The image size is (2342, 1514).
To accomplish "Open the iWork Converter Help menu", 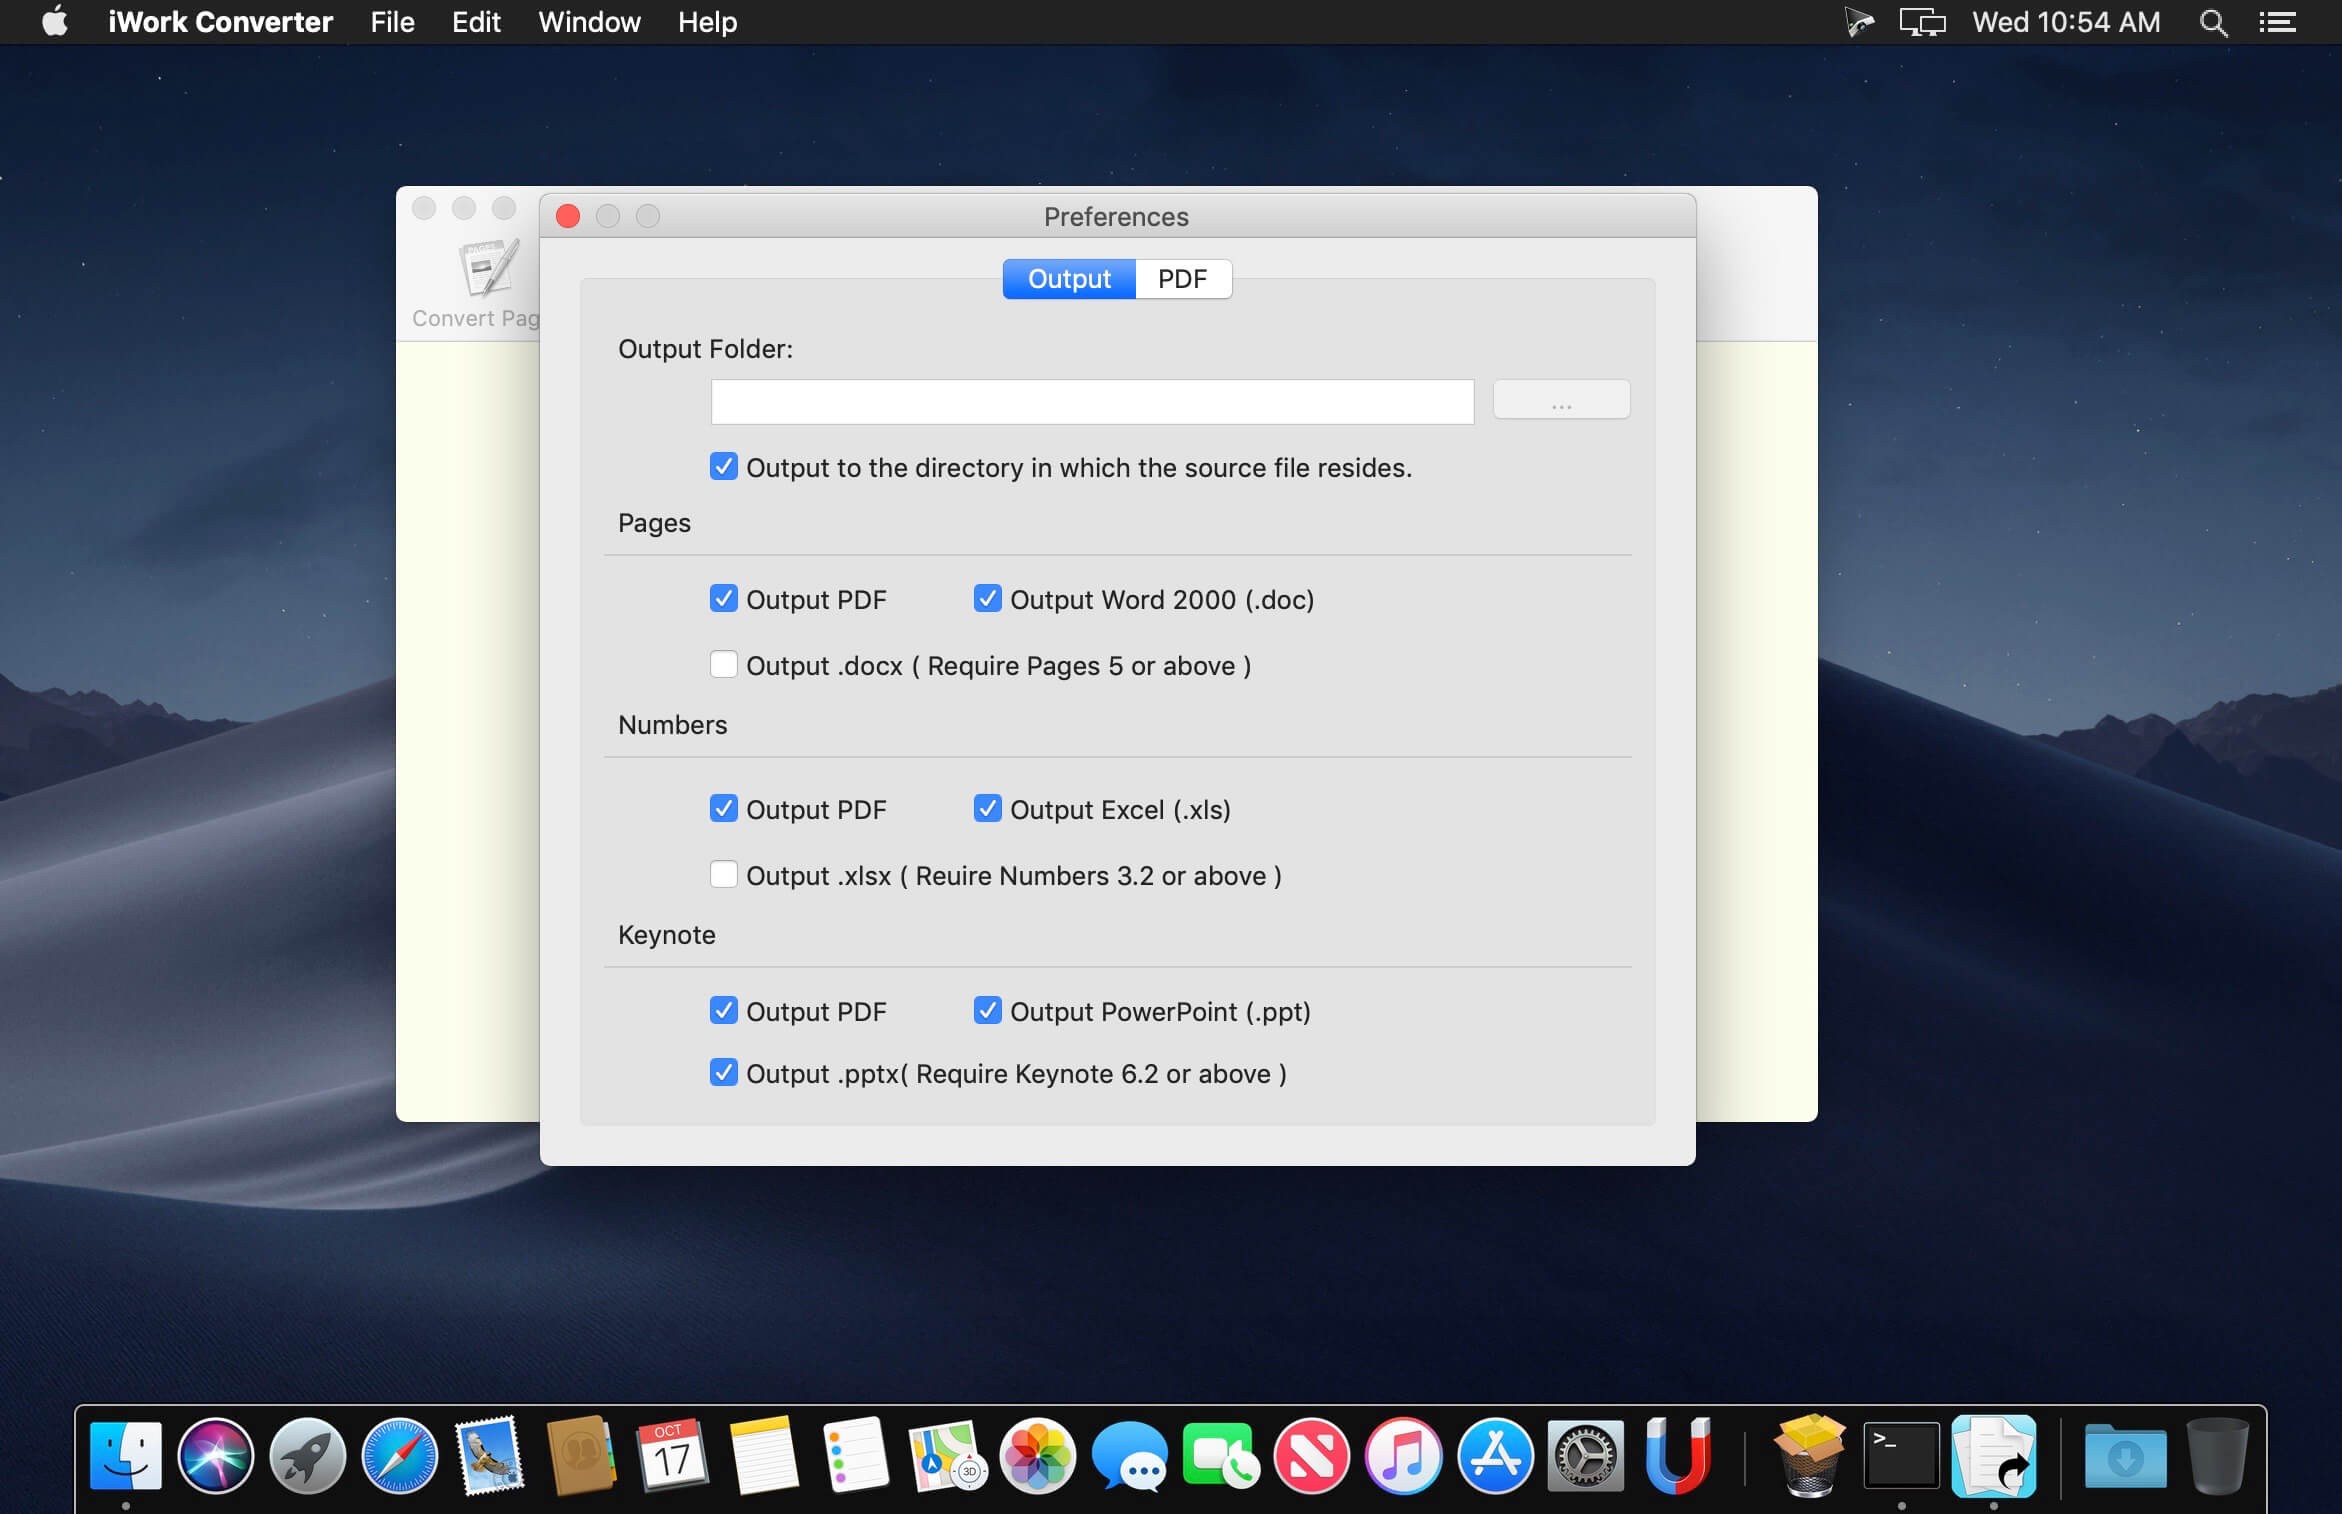I will click(x=706, y=21).
